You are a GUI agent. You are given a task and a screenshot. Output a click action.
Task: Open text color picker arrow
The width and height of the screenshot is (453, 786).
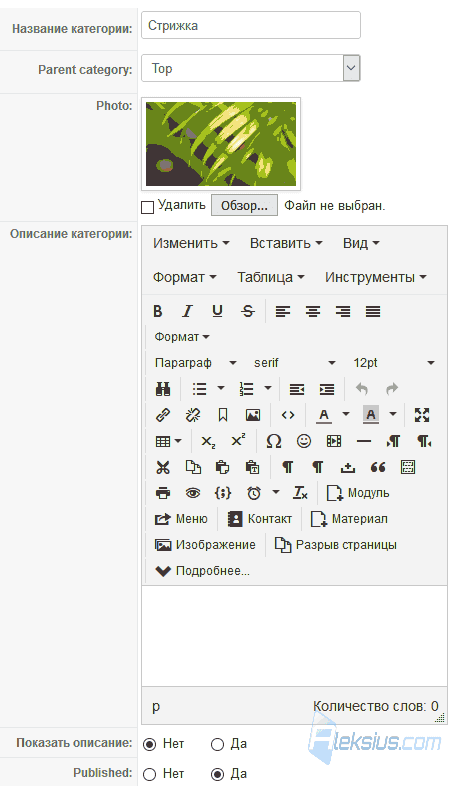[346, 415]
